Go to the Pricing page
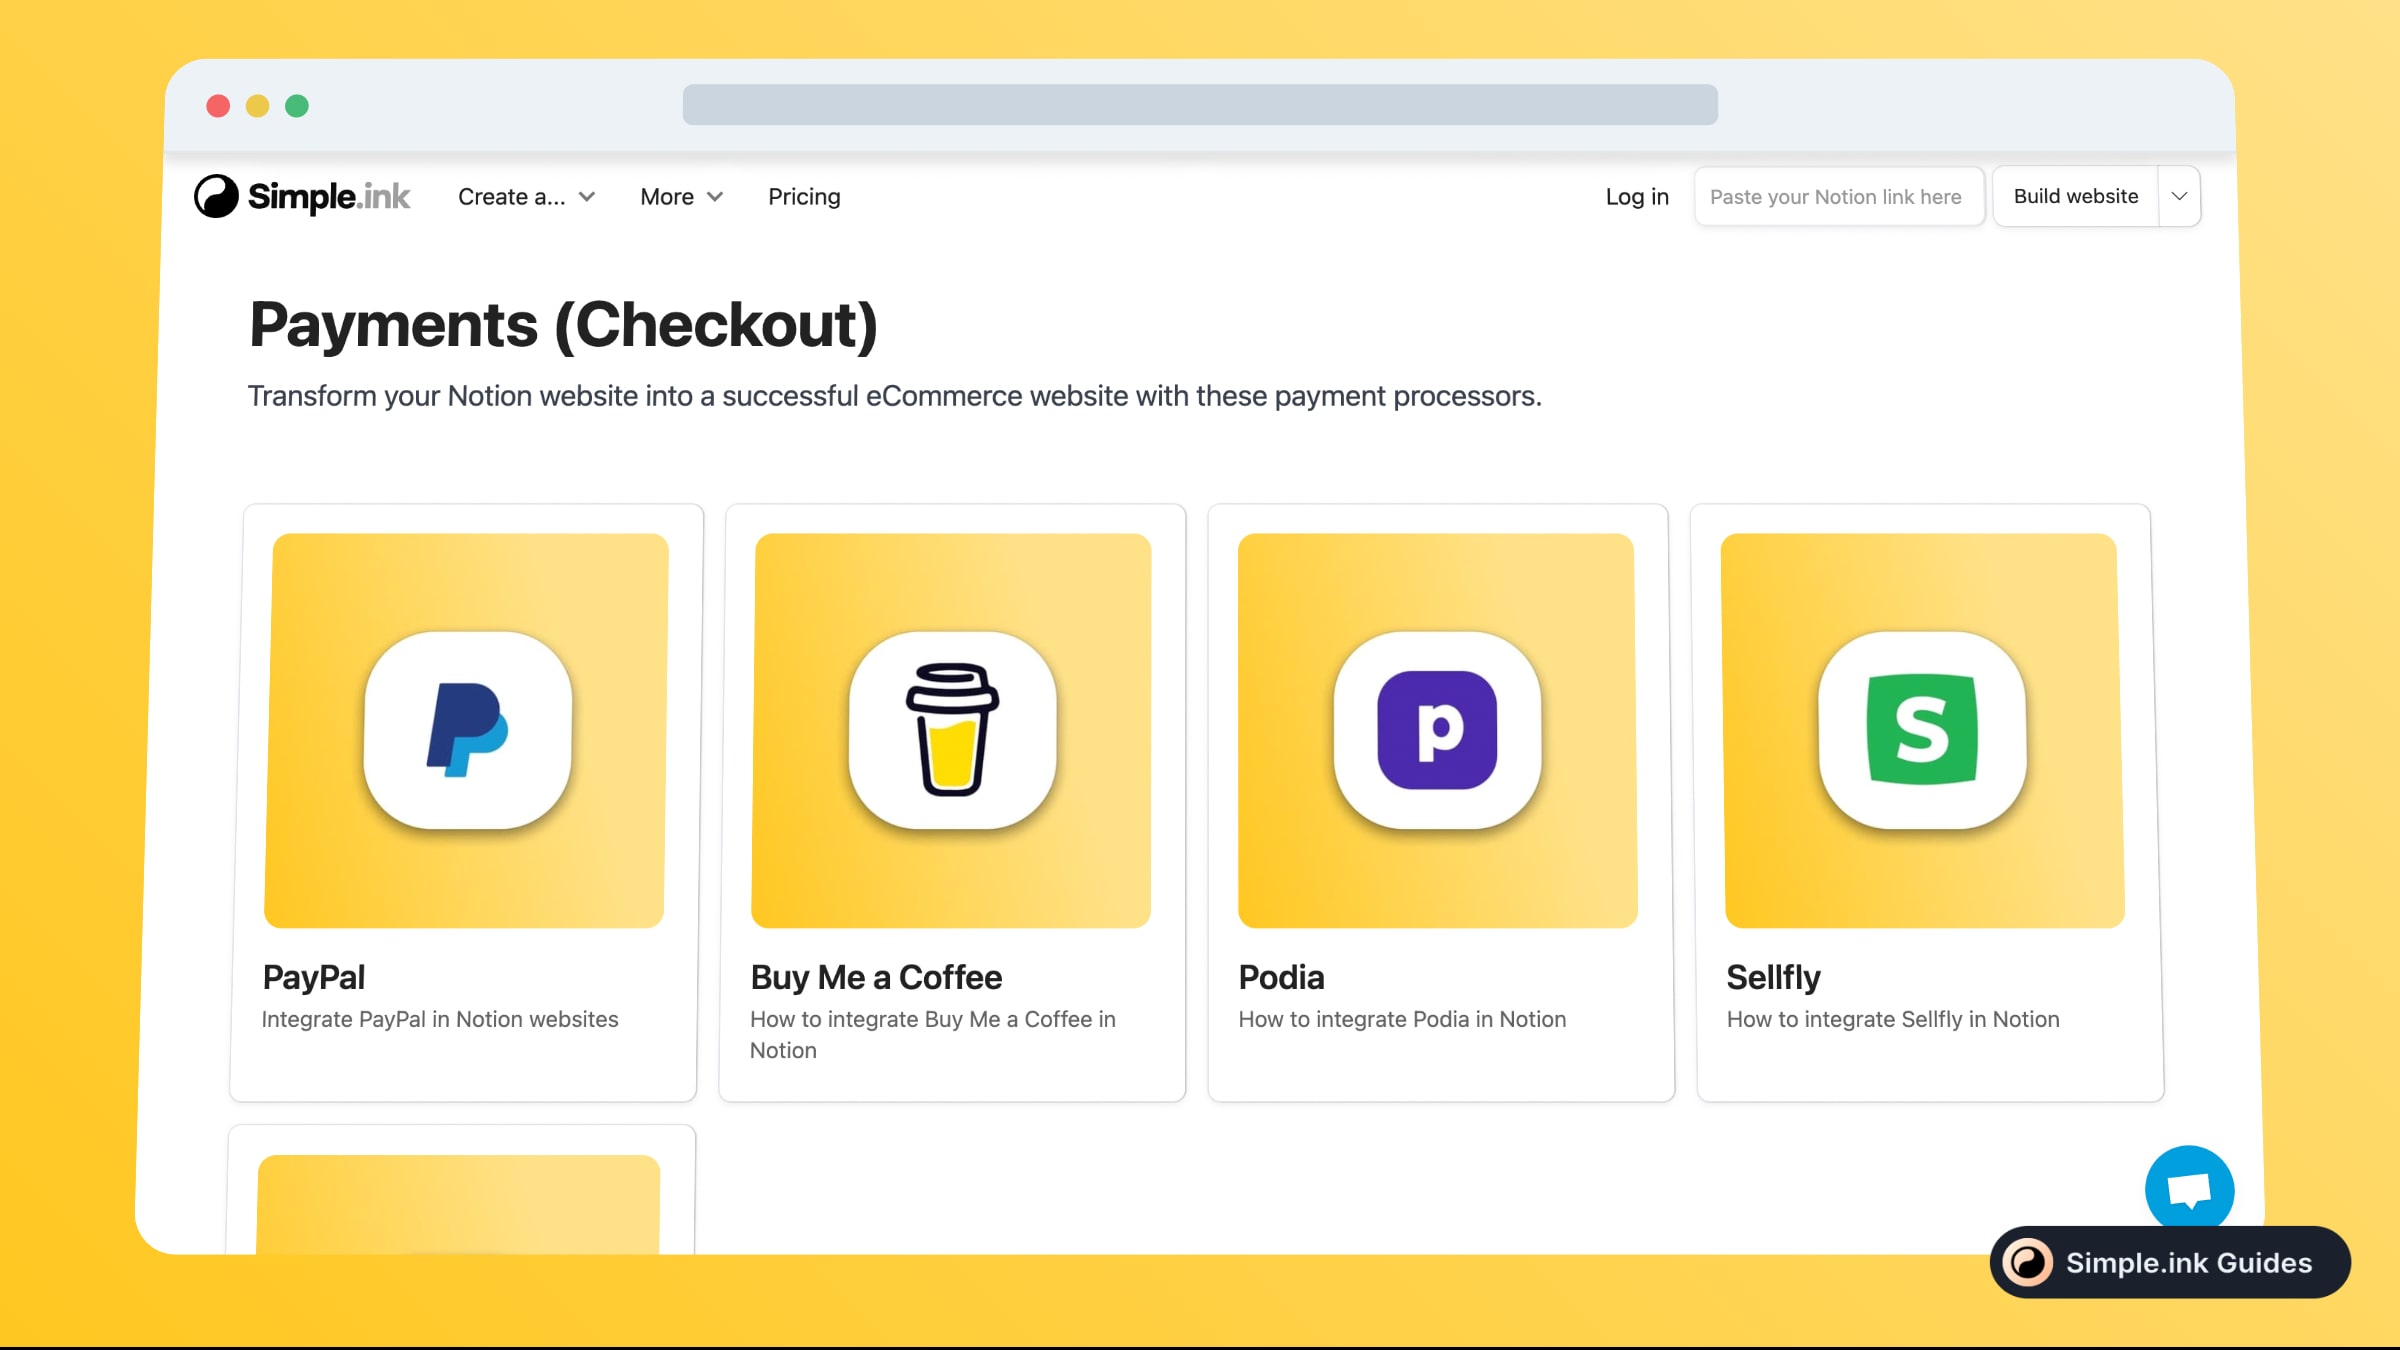2400x1350 pixels. click(x=804, y=197)
